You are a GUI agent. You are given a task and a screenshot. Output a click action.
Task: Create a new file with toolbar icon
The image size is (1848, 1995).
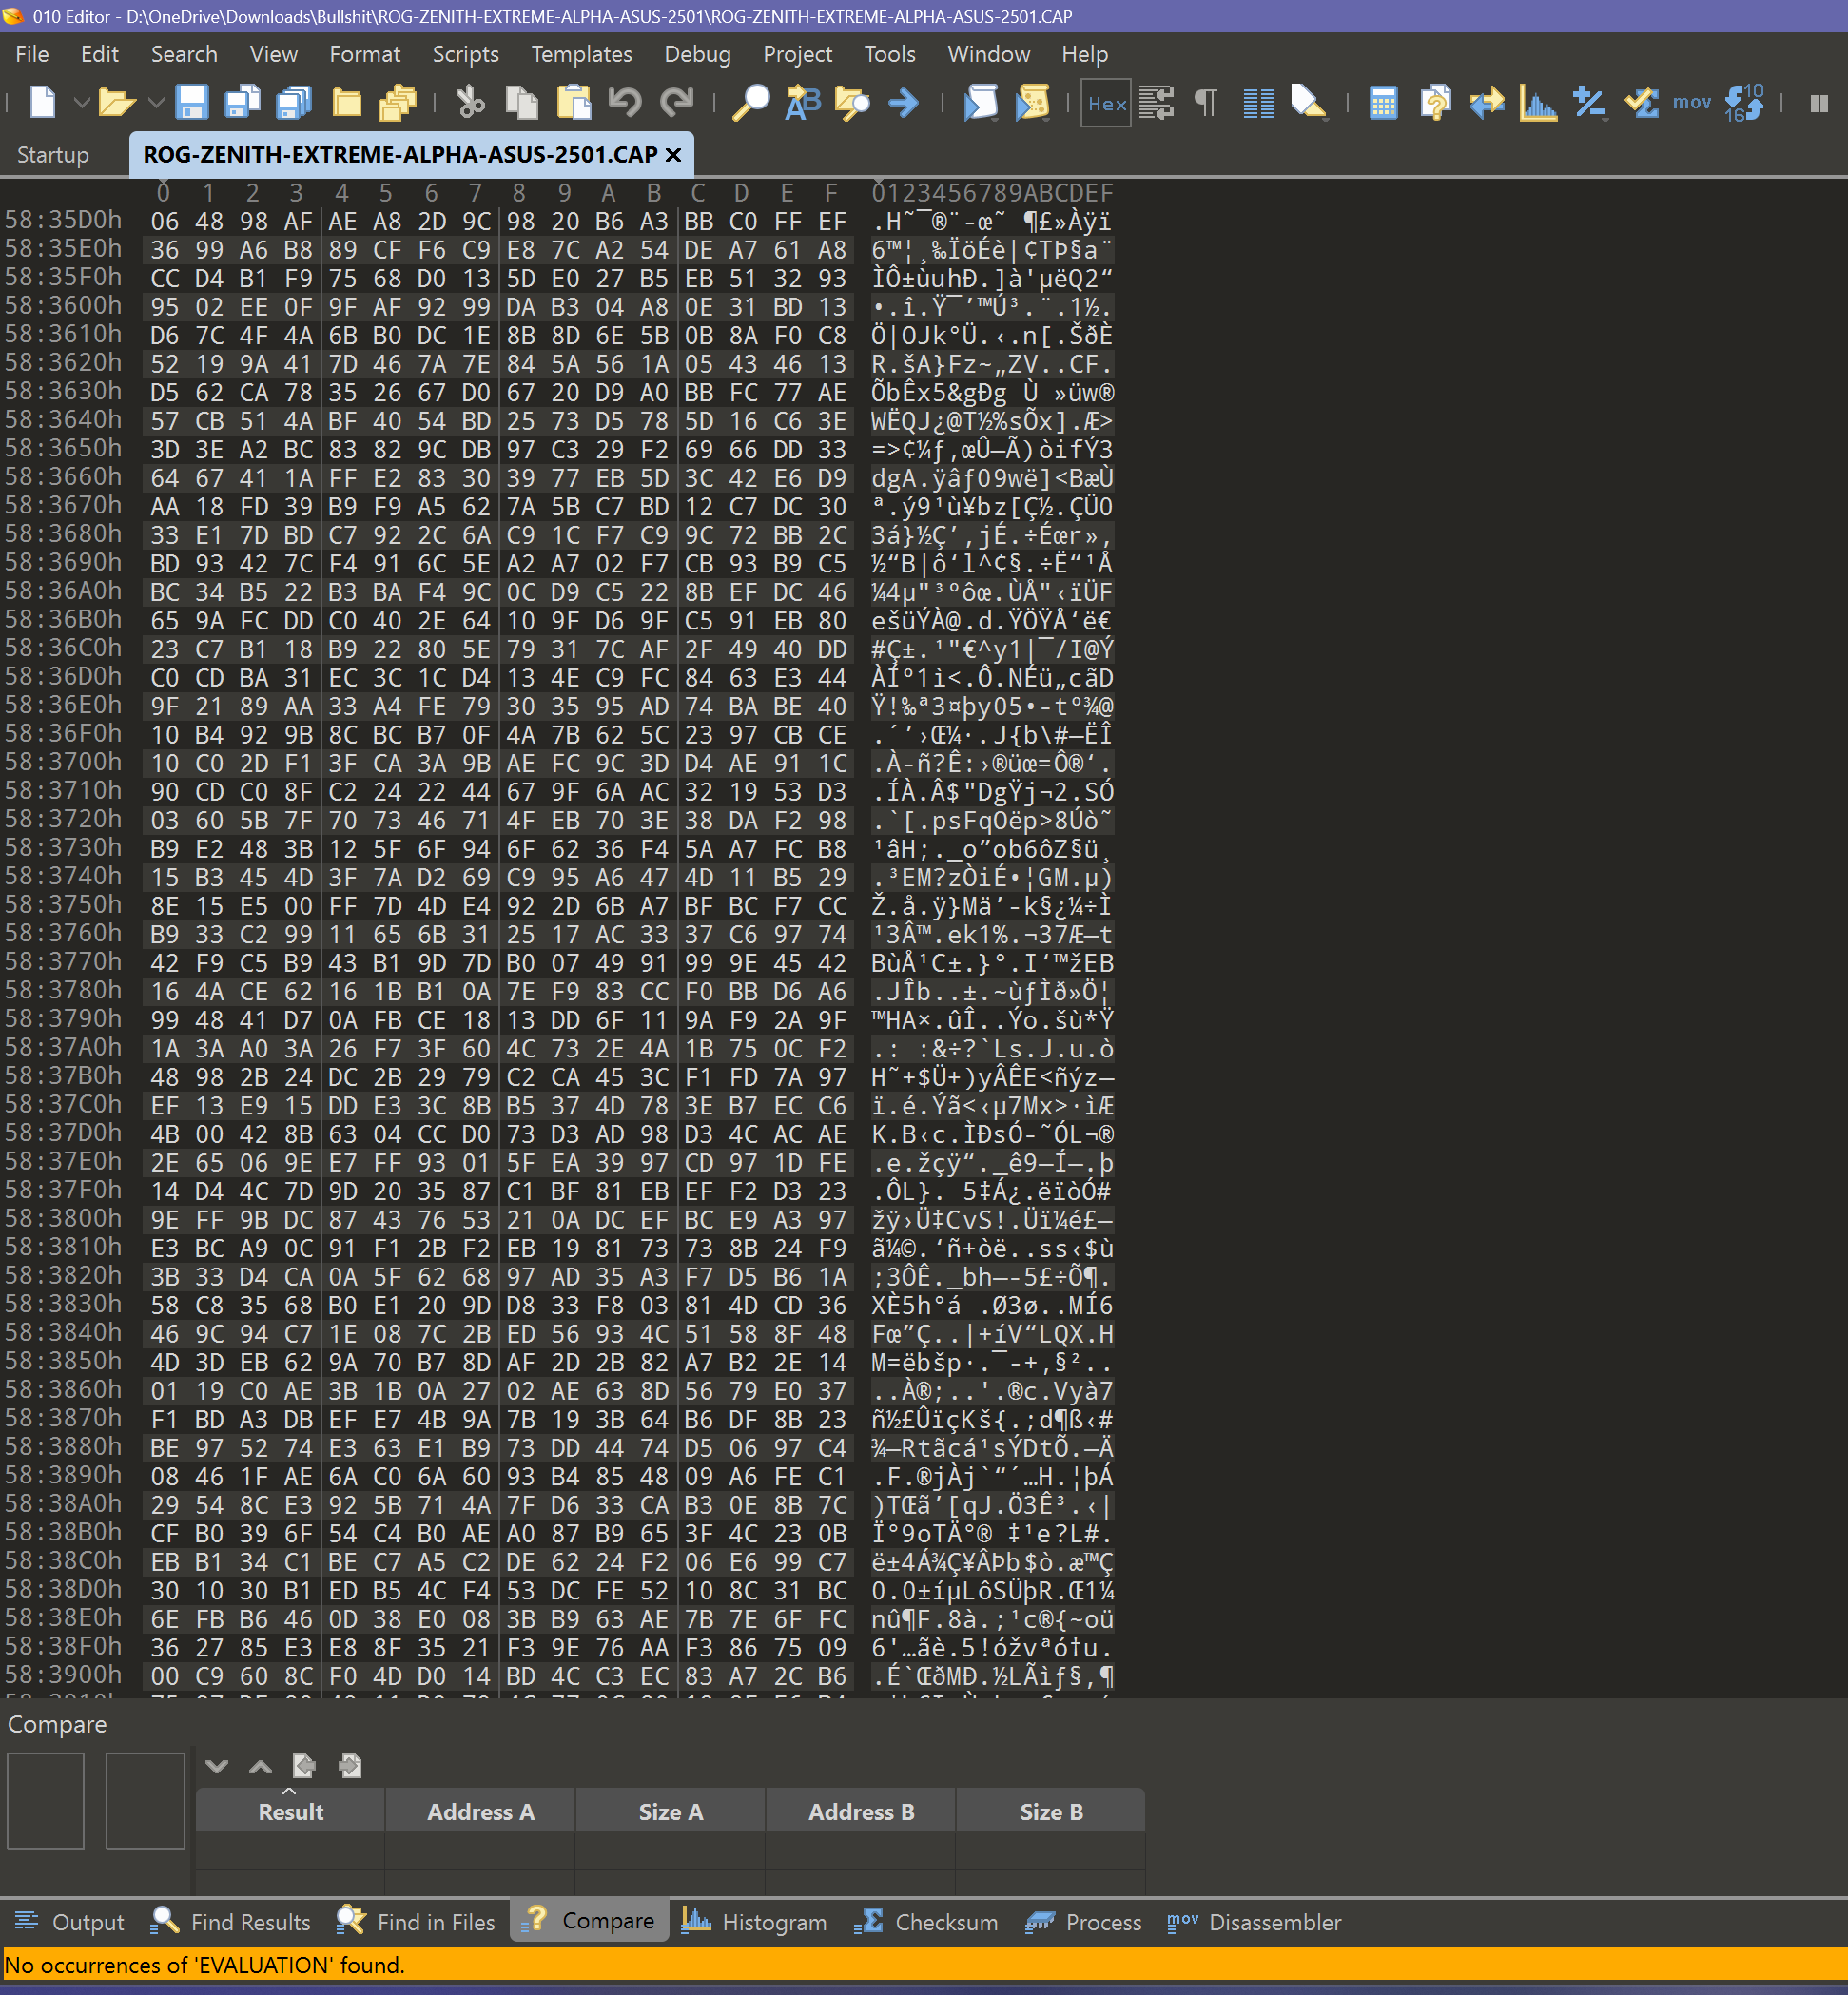pos(43,102)
